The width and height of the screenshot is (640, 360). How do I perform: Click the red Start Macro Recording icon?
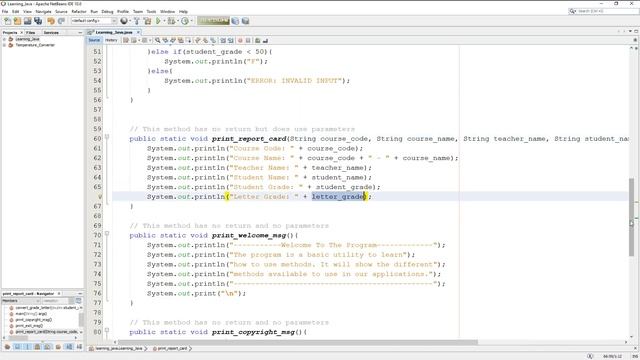tap(240, 40)
